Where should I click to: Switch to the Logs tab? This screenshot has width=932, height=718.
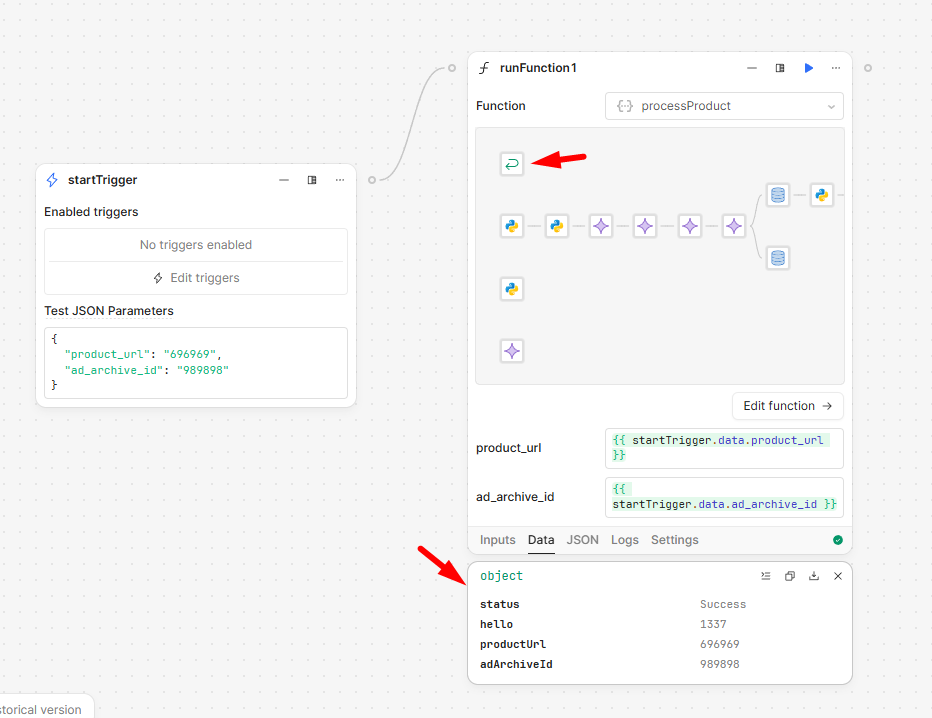click(625, 540)
